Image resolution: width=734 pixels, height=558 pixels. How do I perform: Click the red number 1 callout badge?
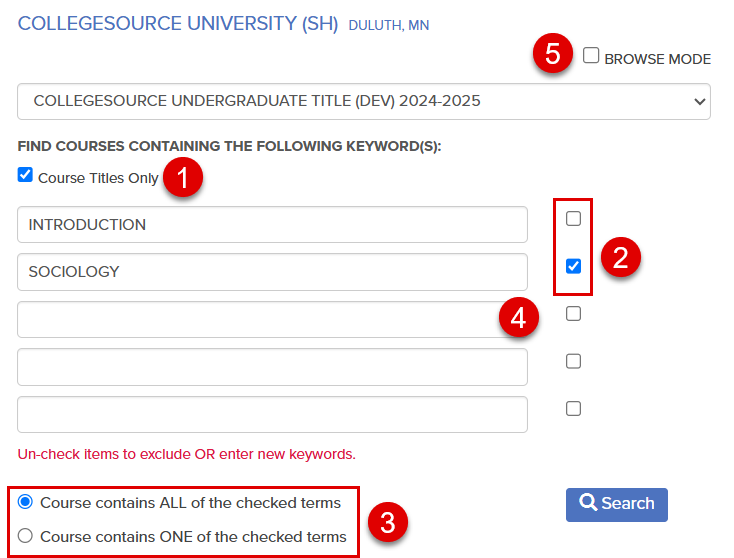click(183, 177)
